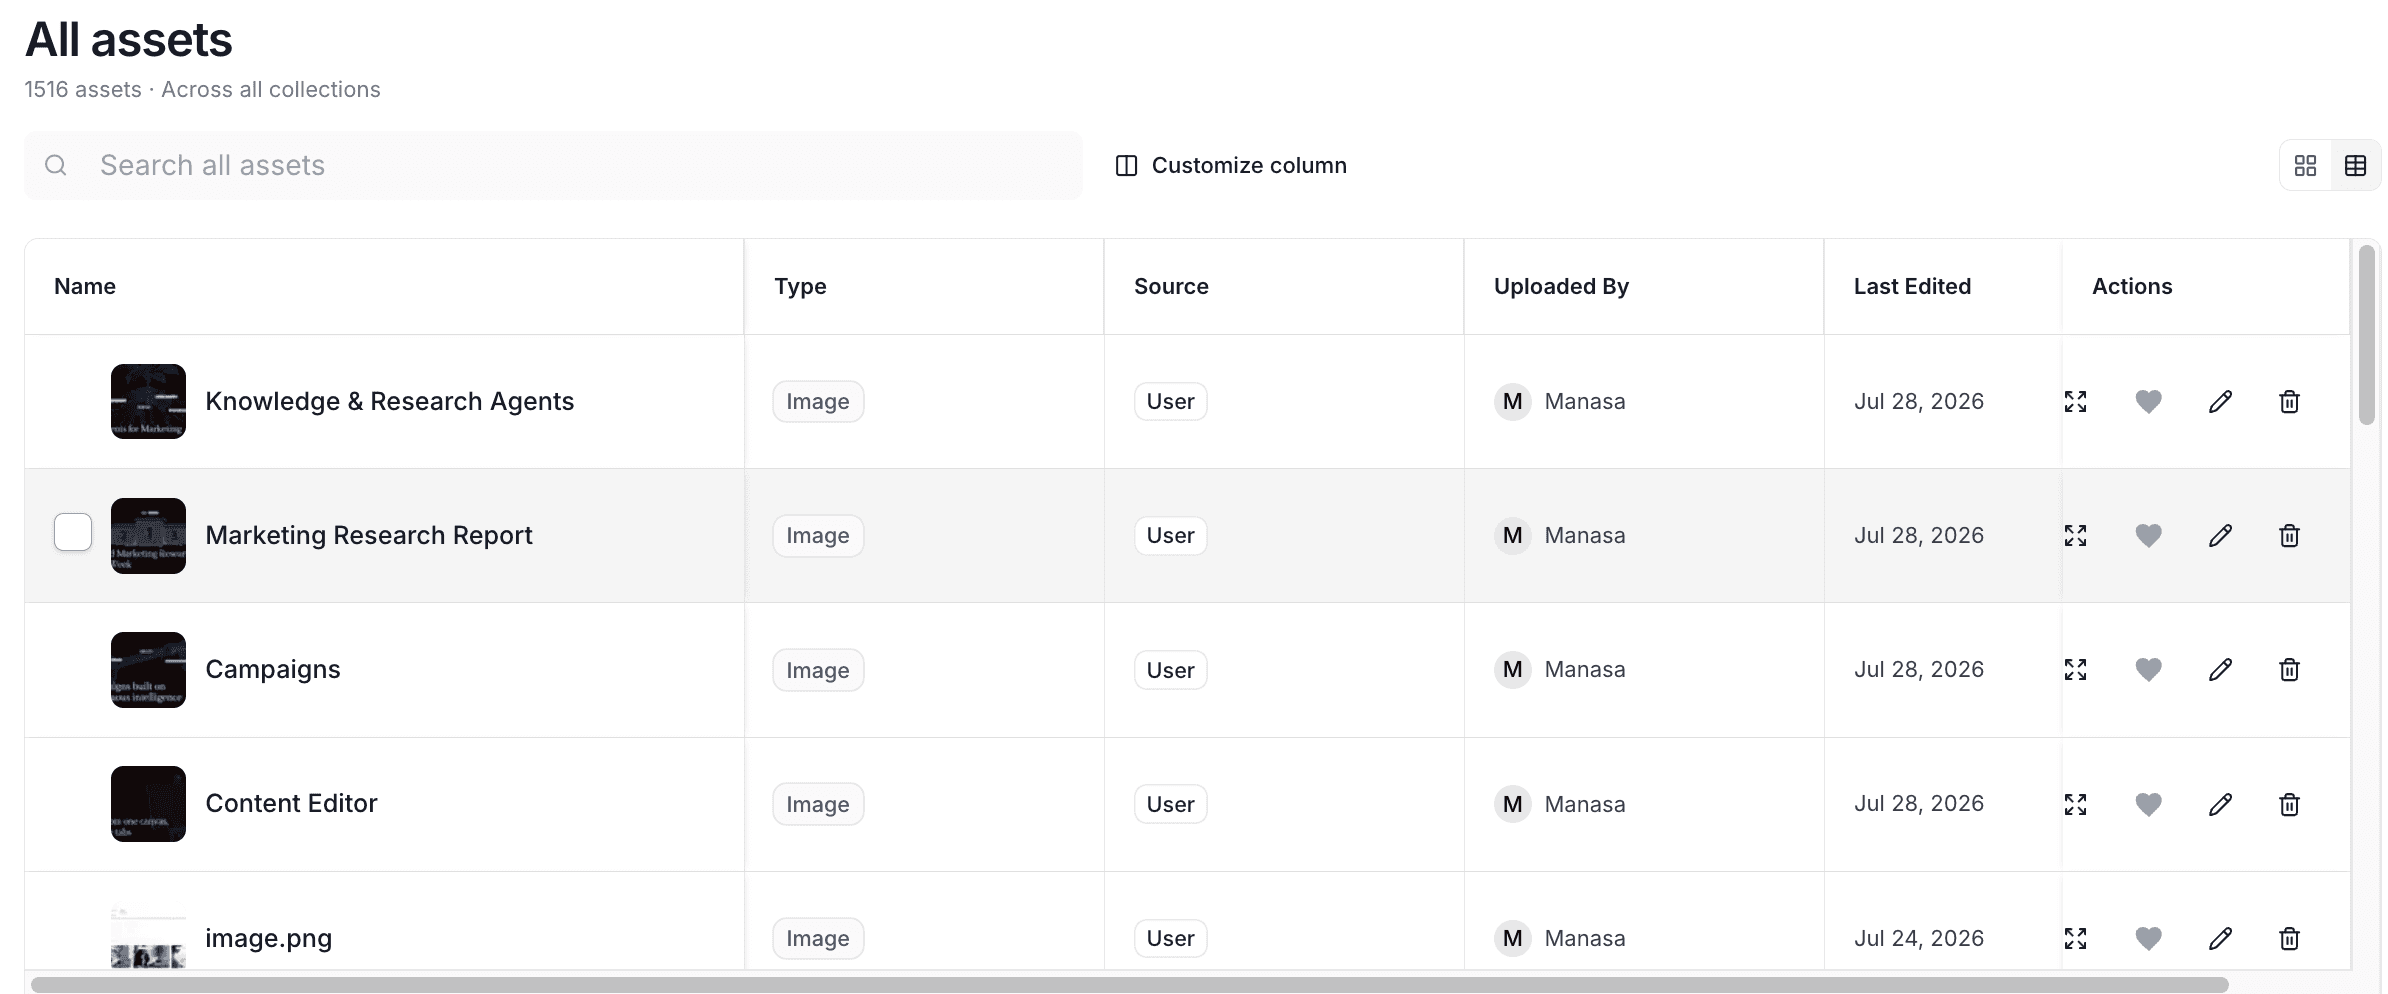Open the Campaigns thumbnail
Viewport: 2388px width, 994px height.
pyautogui.click(x=148, y=669)
